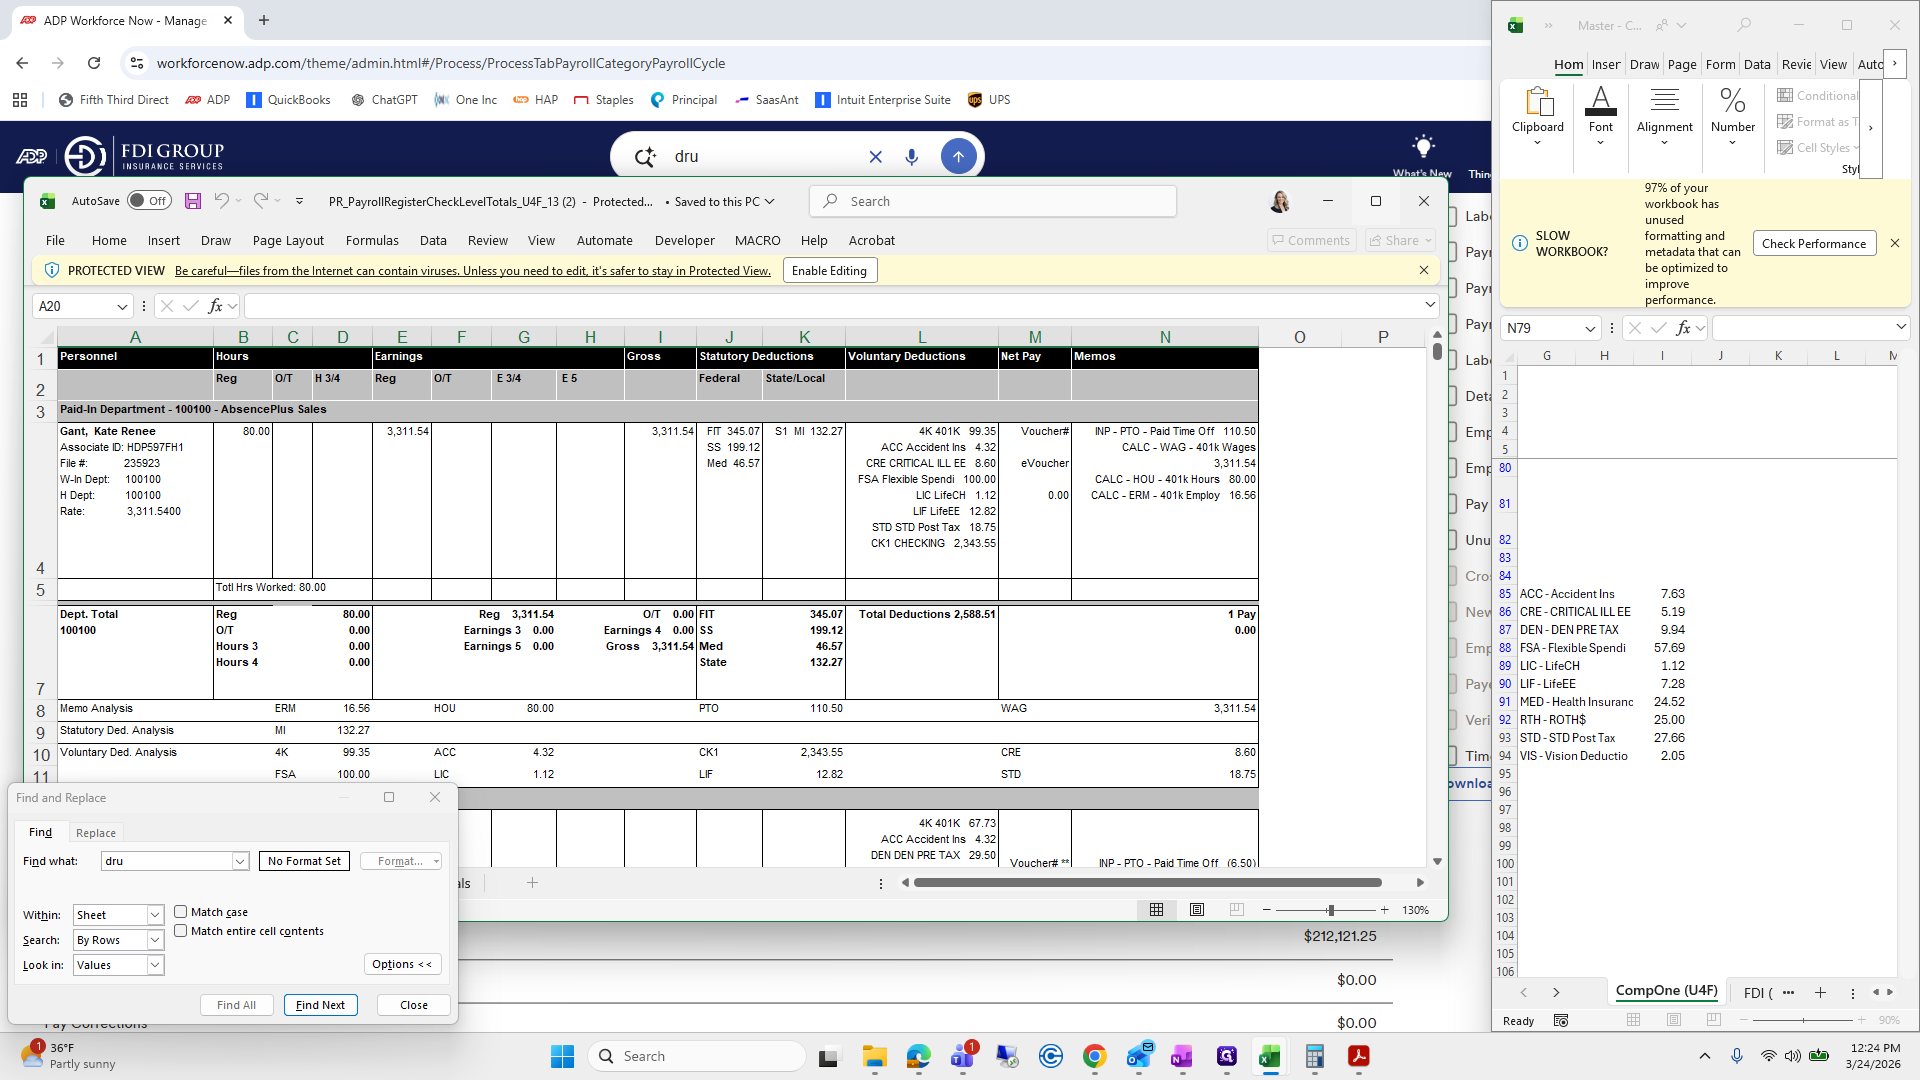Click the microphone icon in ADP search

(x=911, y=157)
